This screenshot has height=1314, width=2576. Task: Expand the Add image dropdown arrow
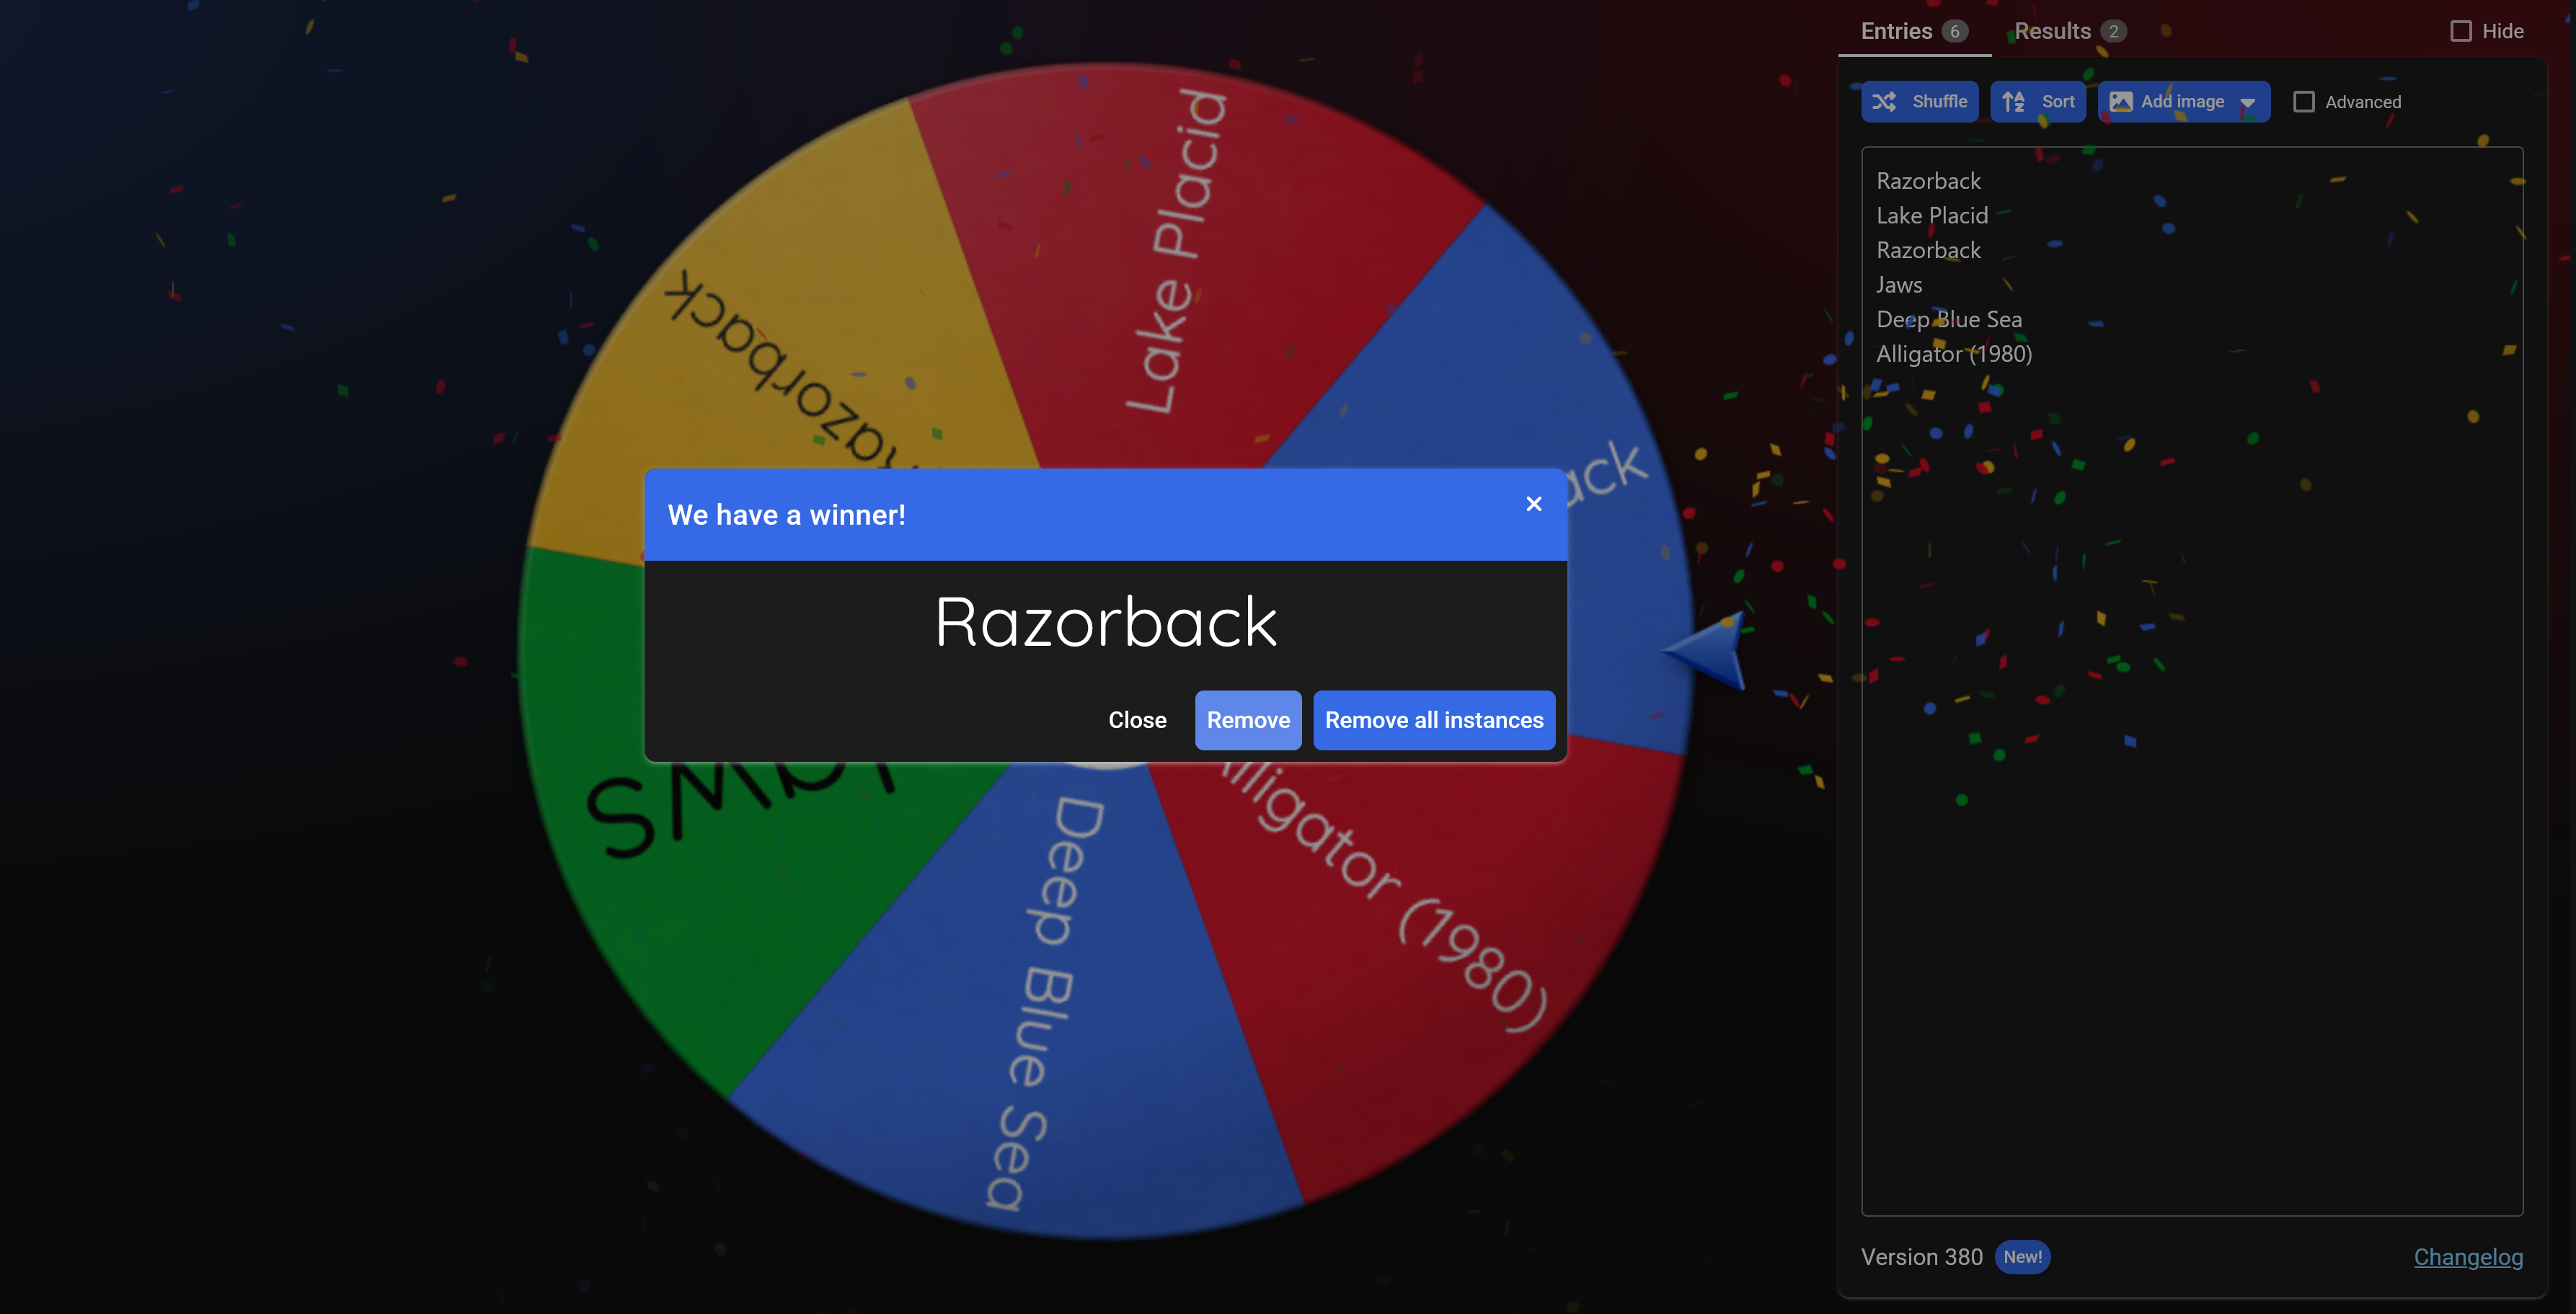pyautogui.click(x=2248, y=102)
